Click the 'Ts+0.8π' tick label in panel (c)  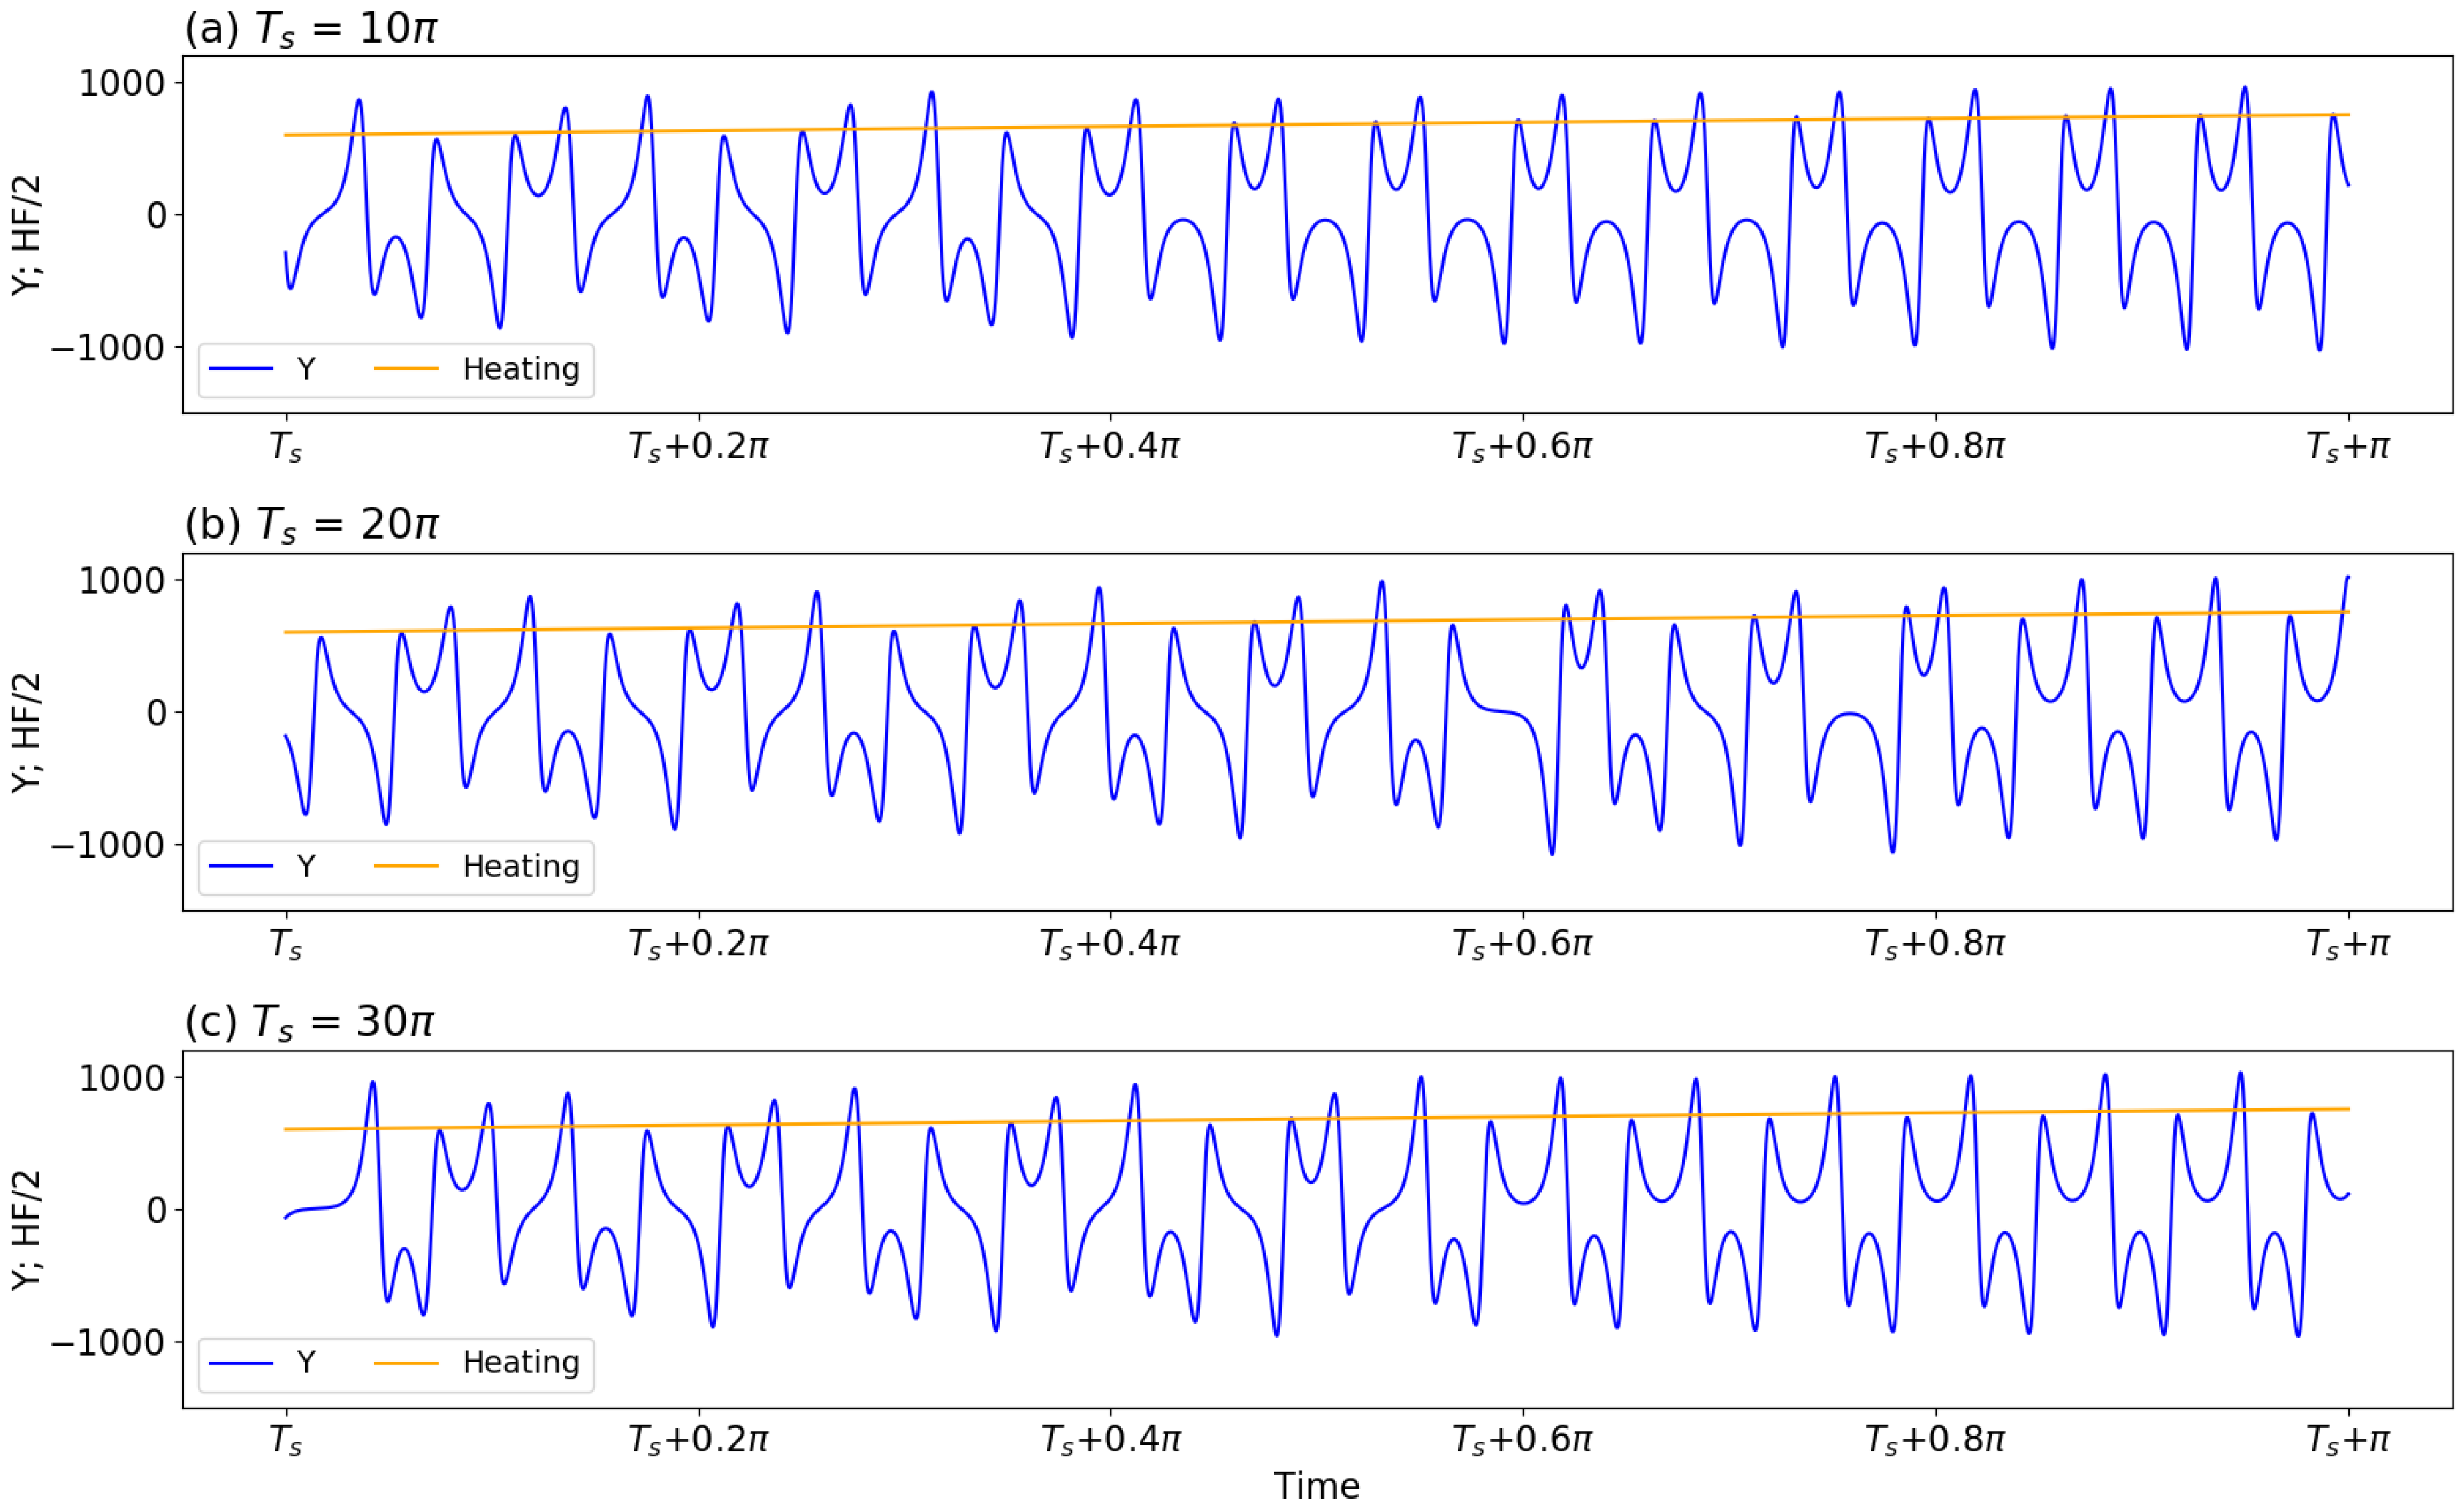(1935, 1440)
